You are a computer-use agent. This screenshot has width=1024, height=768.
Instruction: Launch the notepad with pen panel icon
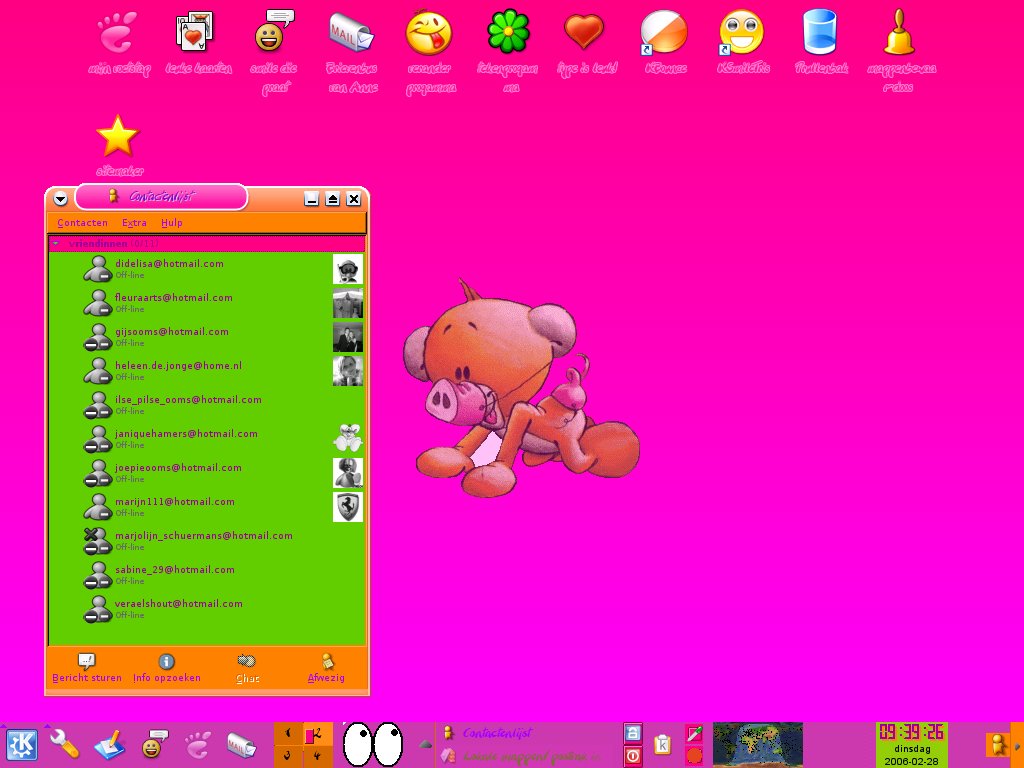109,745
